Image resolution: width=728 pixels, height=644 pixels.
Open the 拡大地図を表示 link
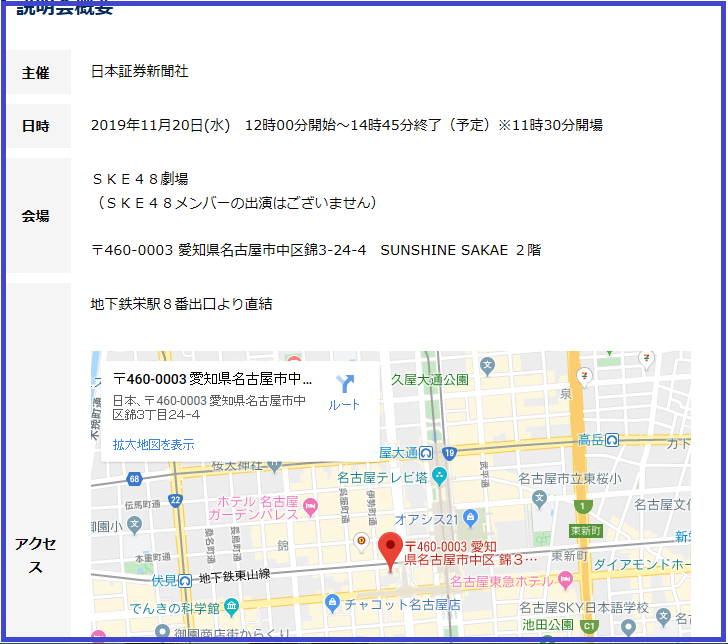(x=153, y=445)
